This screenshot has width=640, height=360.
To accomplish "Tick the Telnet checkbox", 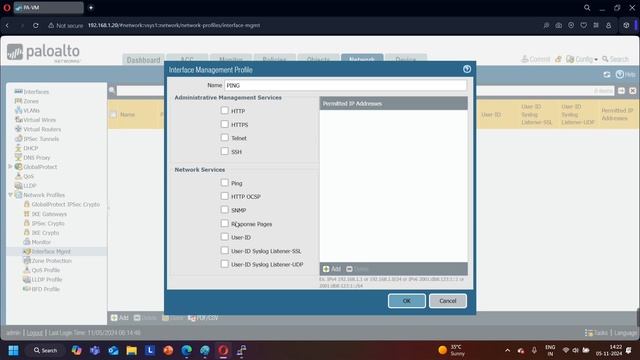I will tap(224, 138).
